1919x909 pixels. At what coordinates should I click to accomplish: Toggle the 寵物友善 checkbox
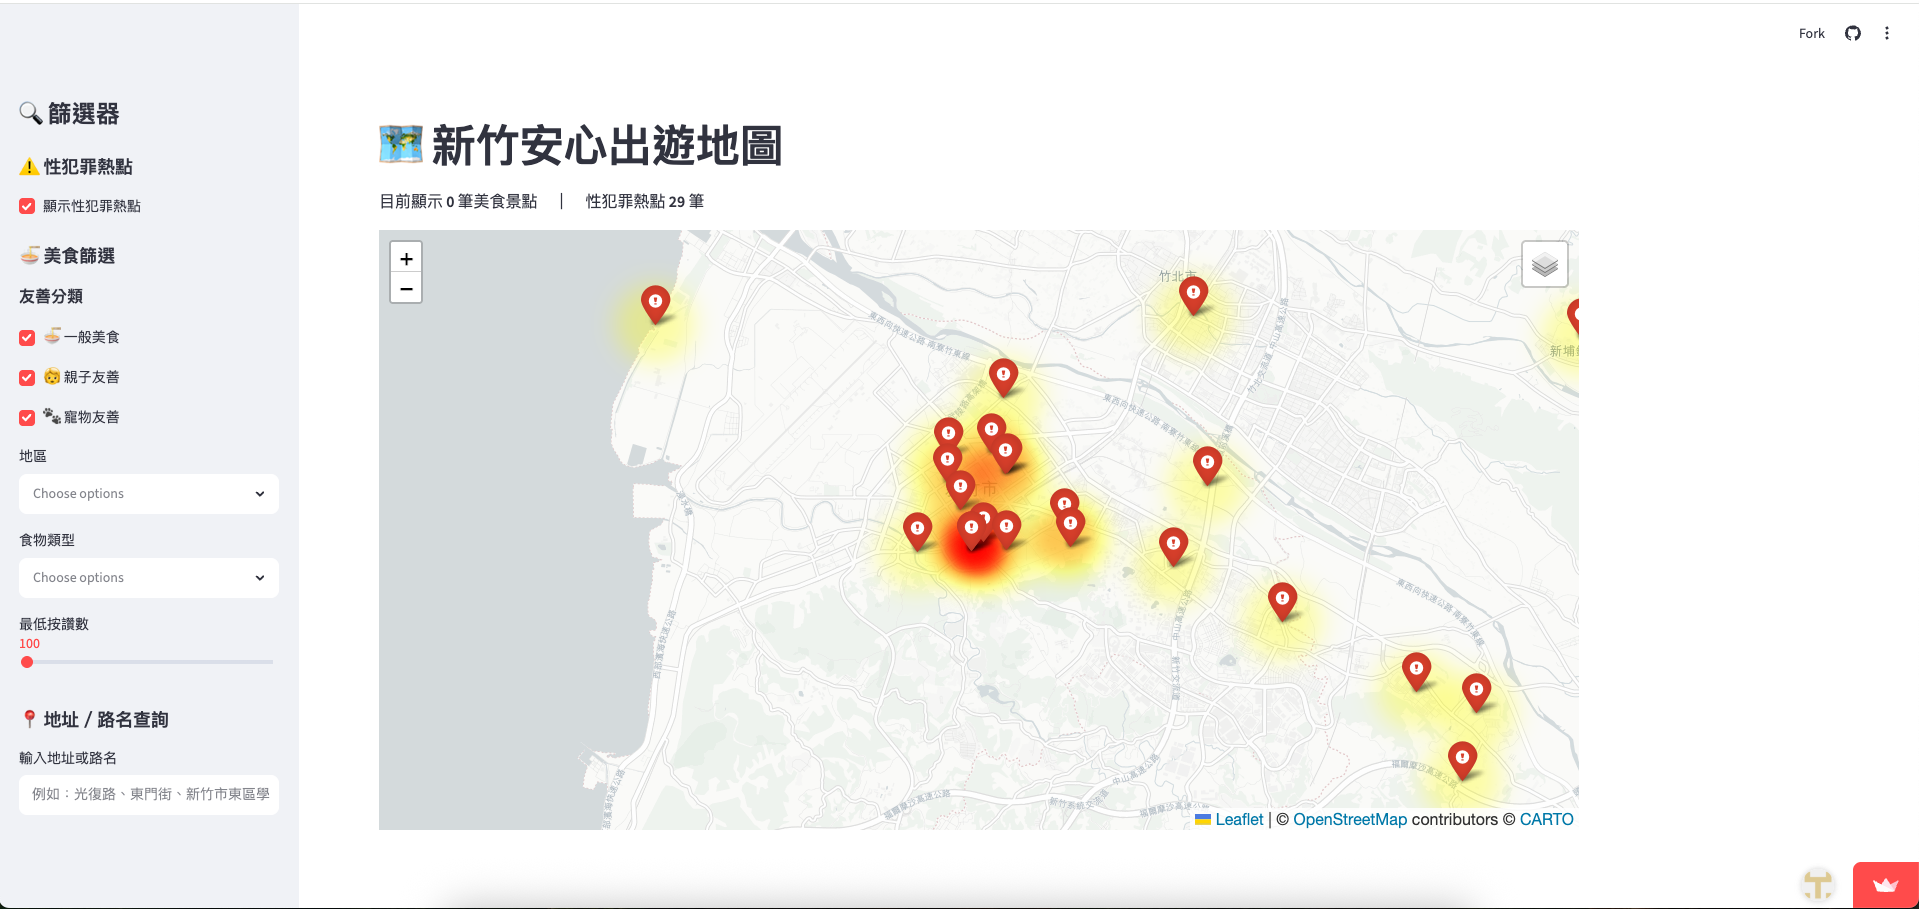(27, 417)
